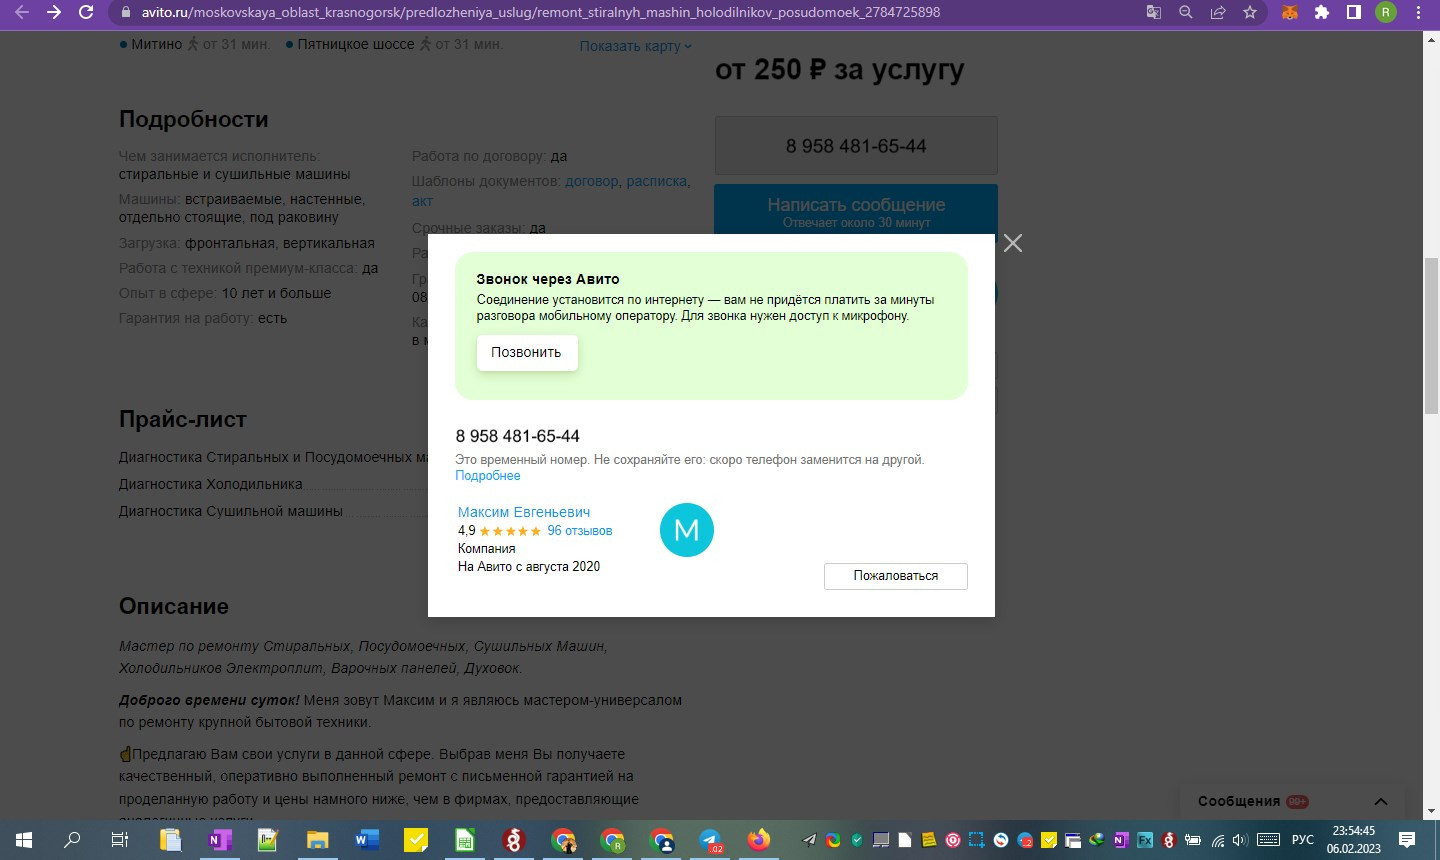Open Microsoft Word from the taskbar
Screen dimensions: 1440x860
[366, 840]
